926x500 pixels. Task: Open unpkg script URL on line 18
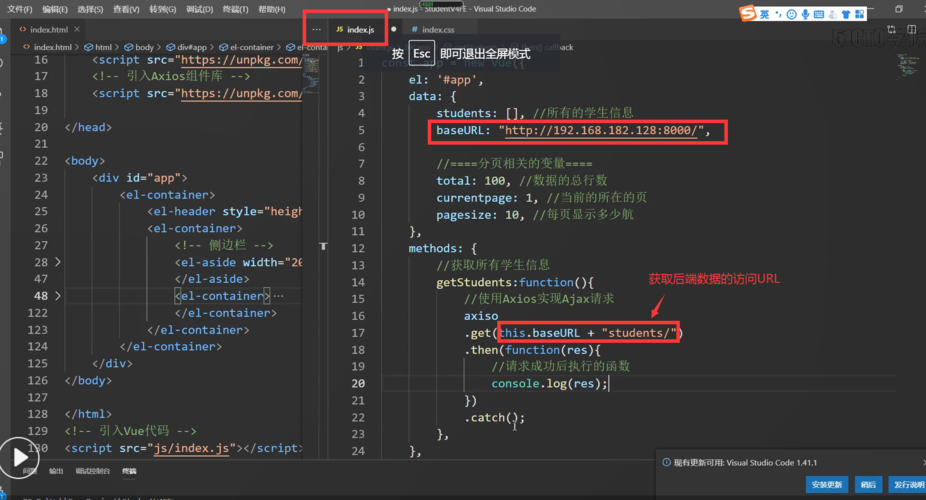tap(242, 93)
